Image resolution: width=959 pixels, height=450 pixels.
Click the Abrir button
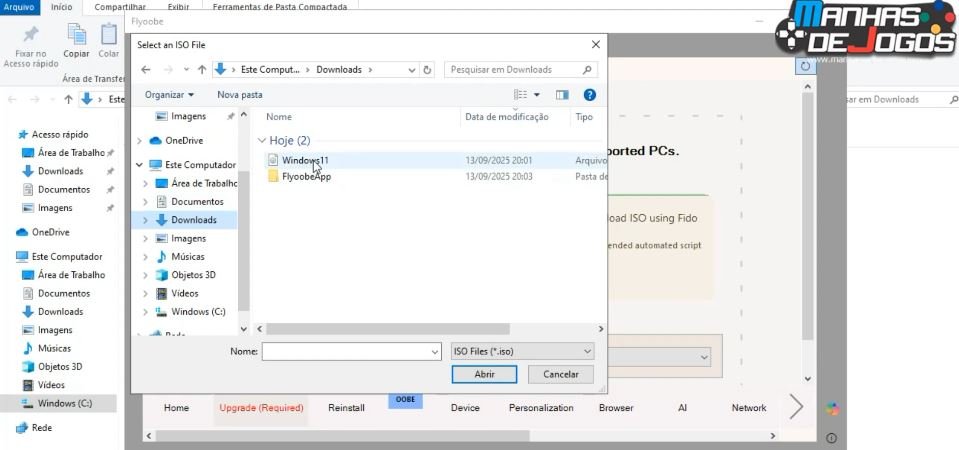tap(484, 374)
